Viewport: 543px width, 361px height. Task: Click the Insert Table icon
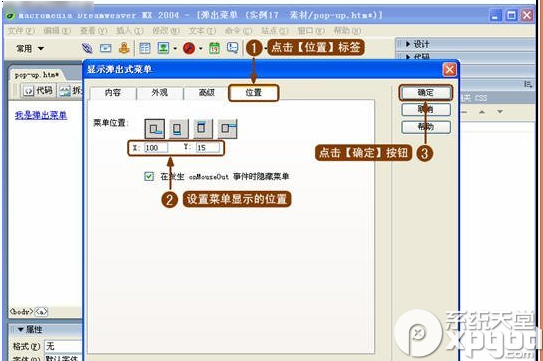tap(144, 48)
